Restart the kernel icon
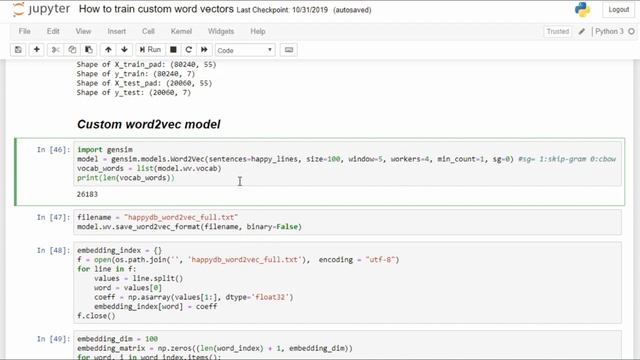640x360 pixels. pos(189,50)
